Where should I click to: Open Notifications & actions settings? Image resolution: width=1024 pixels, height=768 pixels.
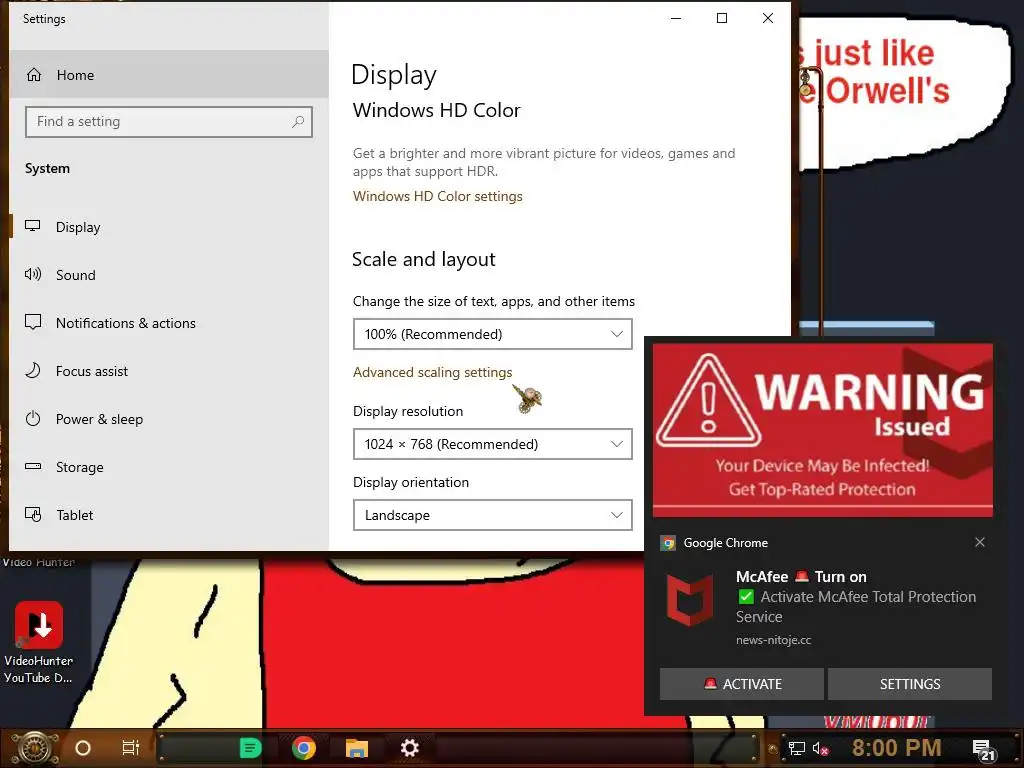(x=168, y=323)
